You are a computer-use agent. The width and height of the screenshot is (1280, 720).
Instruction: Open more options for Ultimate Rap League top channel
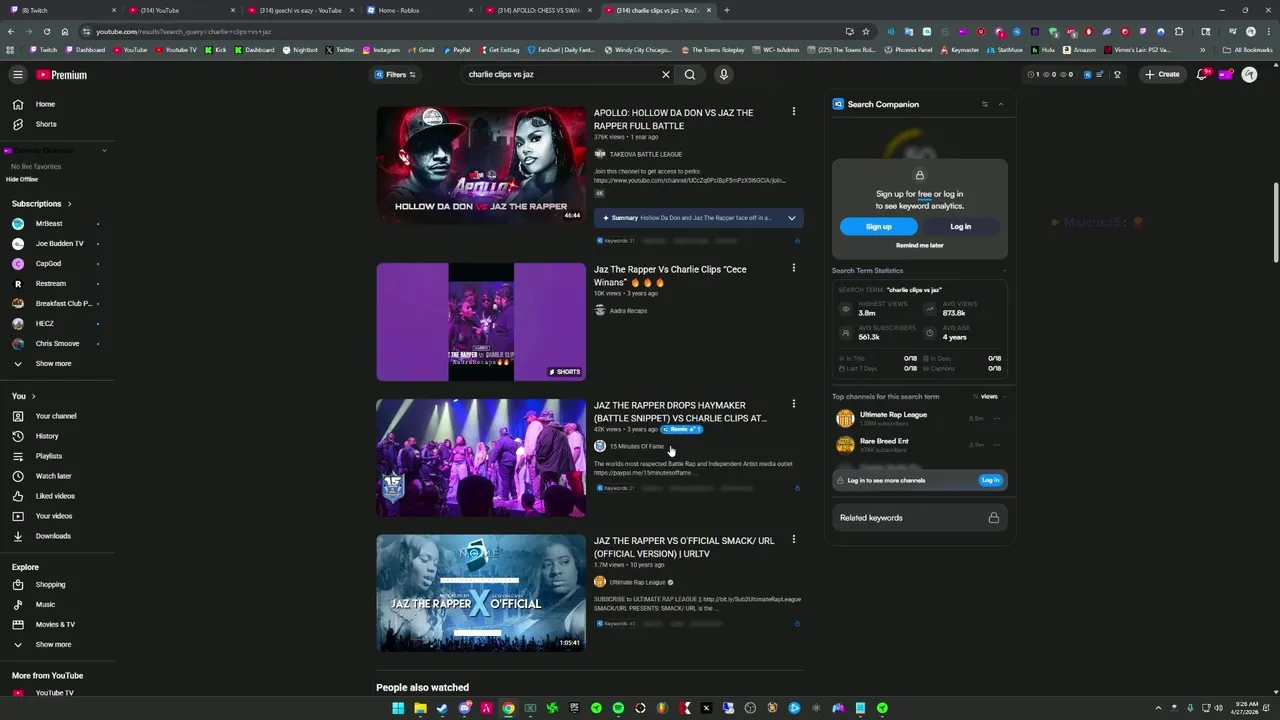pyautogui.click(x=997, y=418)
